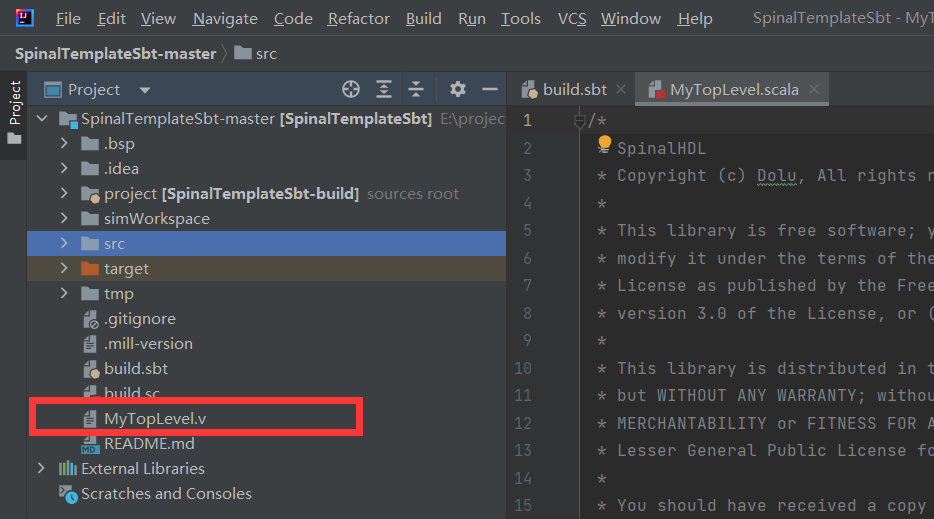Screen dimensions: 934x519
Task: Click the Expand All icon
Action: (x=384, y=89)
